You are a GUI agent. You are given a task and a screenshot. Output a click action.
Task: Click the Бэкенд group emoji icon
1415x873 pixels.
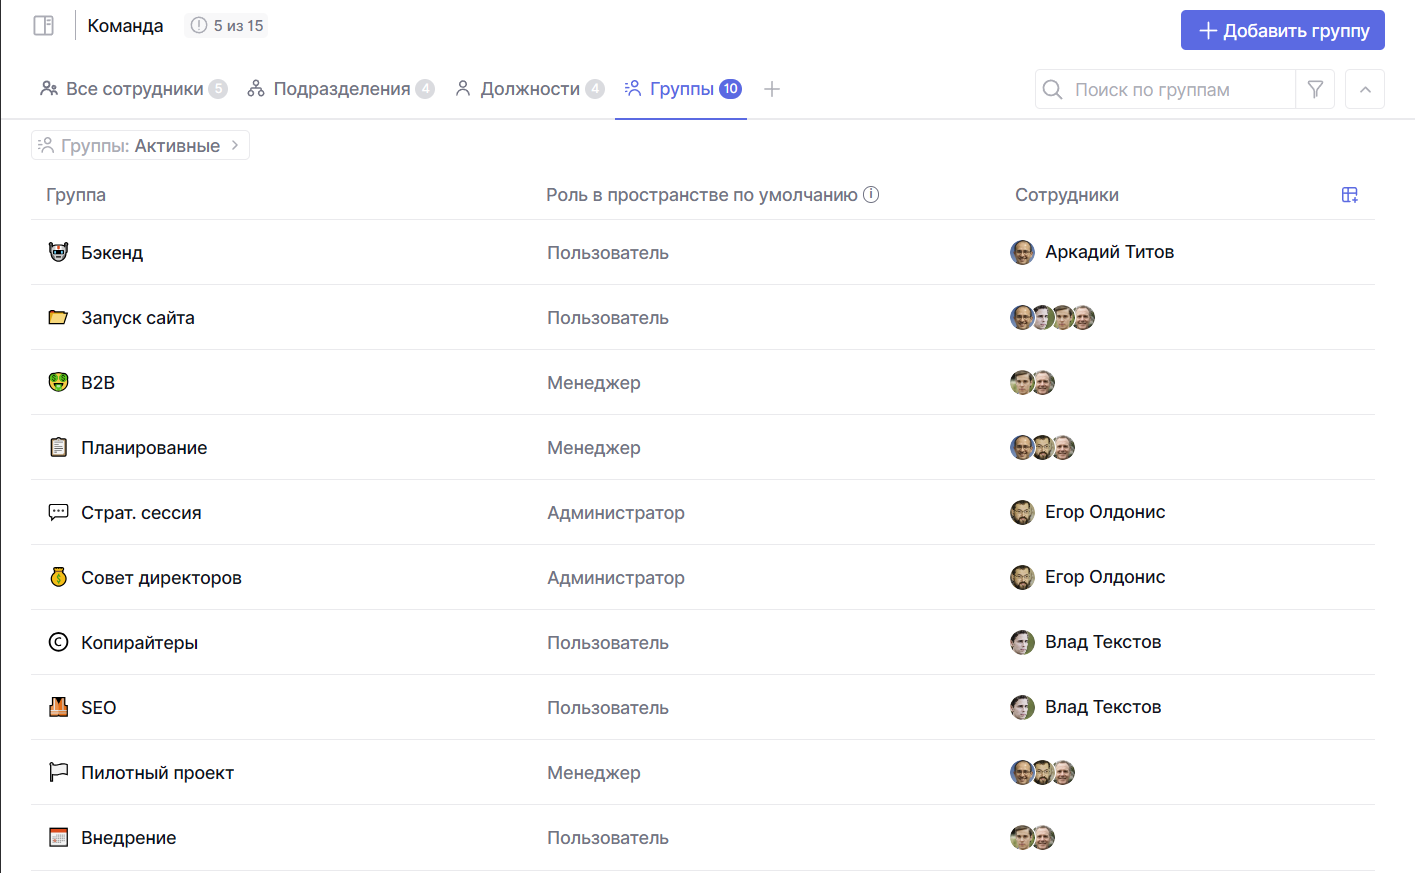click(x=59, y=252)
